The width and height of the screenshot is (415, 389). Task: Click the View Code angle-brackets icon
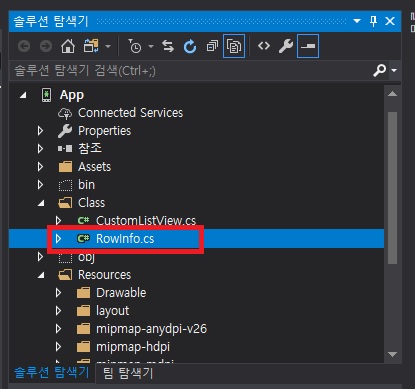coord(264,46)
